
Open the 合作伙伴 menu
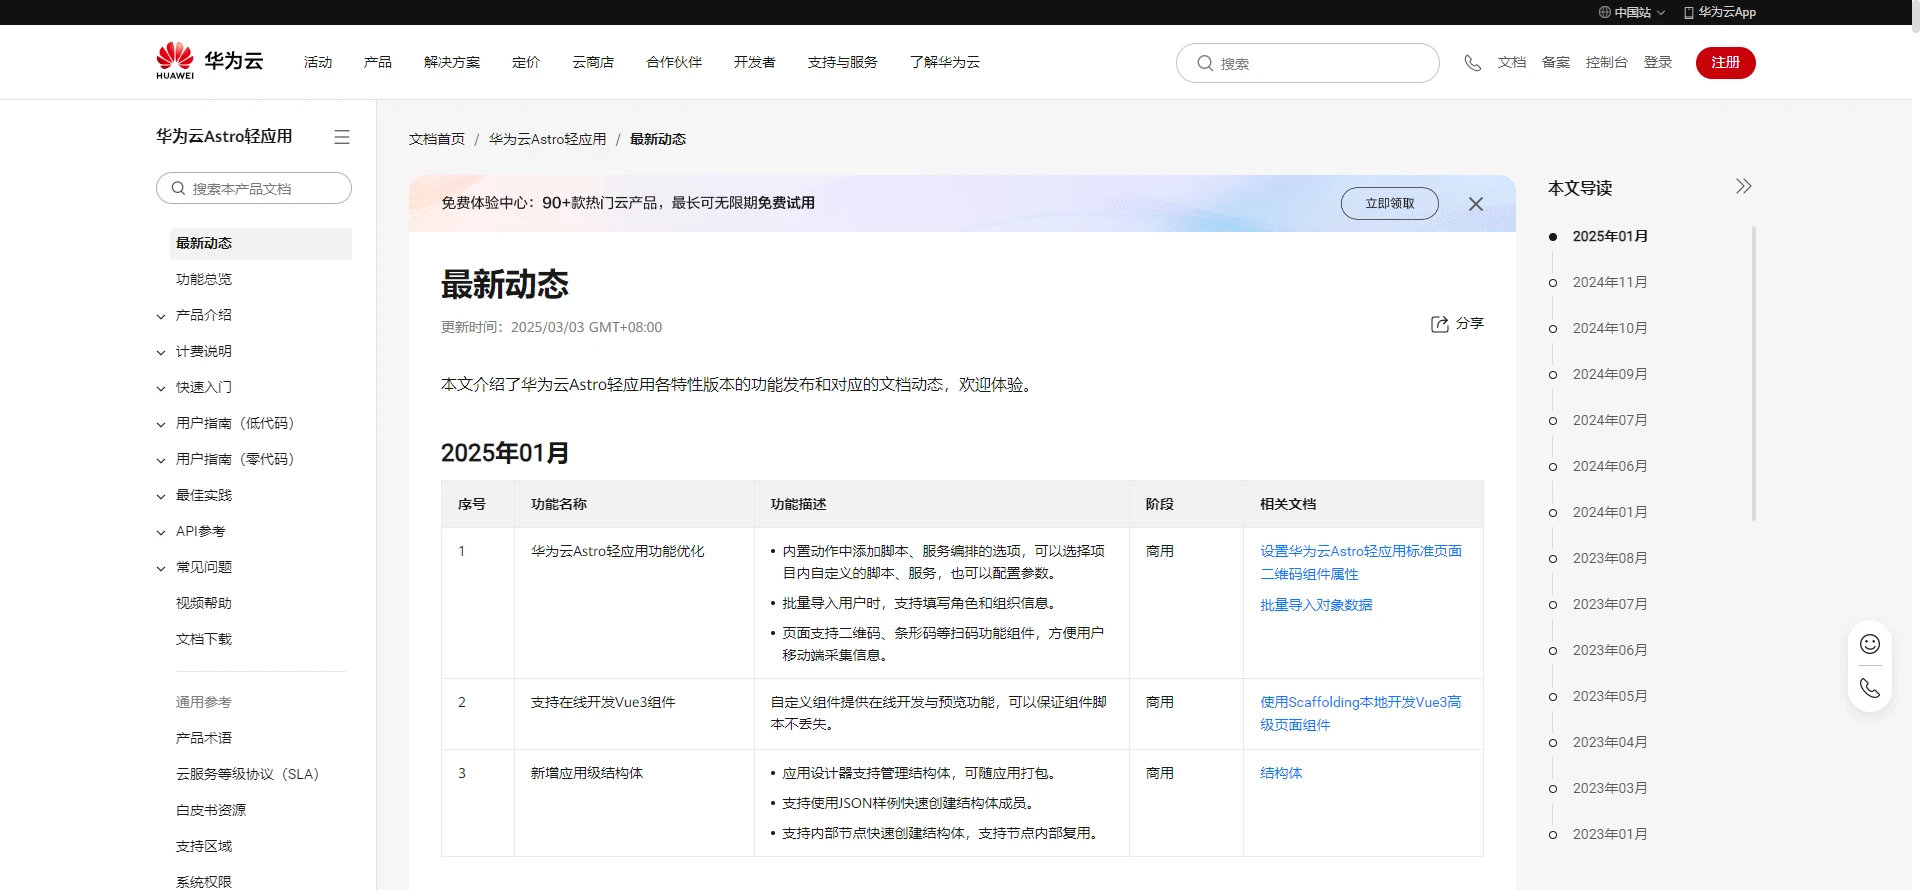674,62
